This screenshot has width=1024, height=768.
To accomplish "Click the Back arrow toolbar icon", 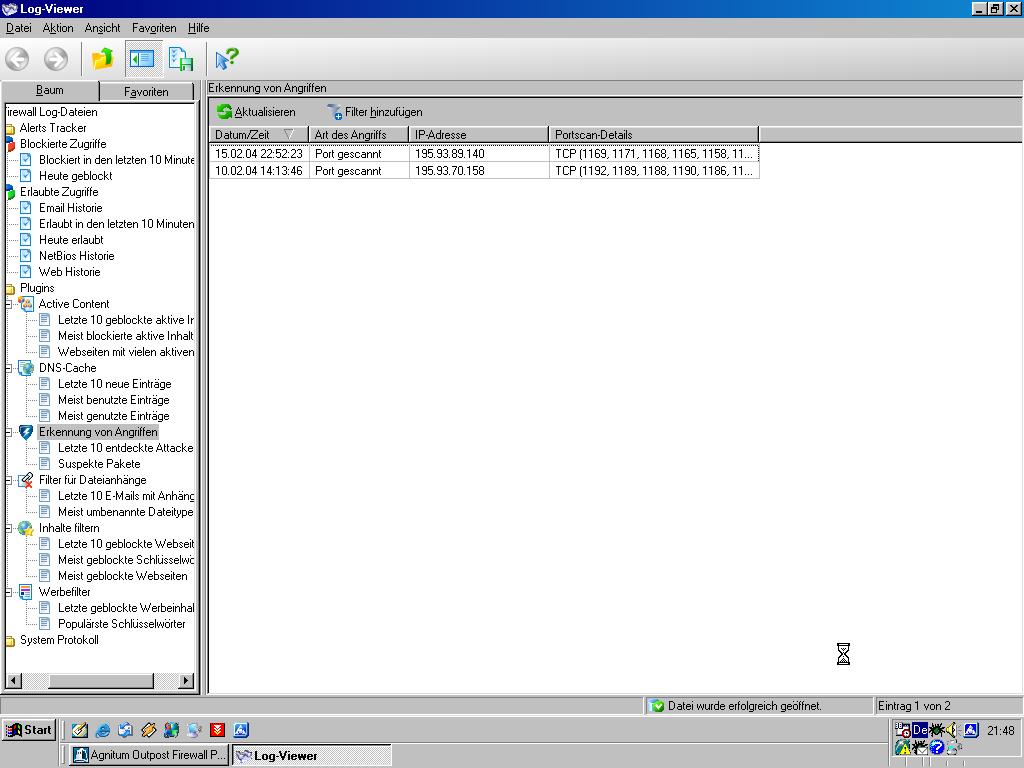I will click(x=18, y=59).
